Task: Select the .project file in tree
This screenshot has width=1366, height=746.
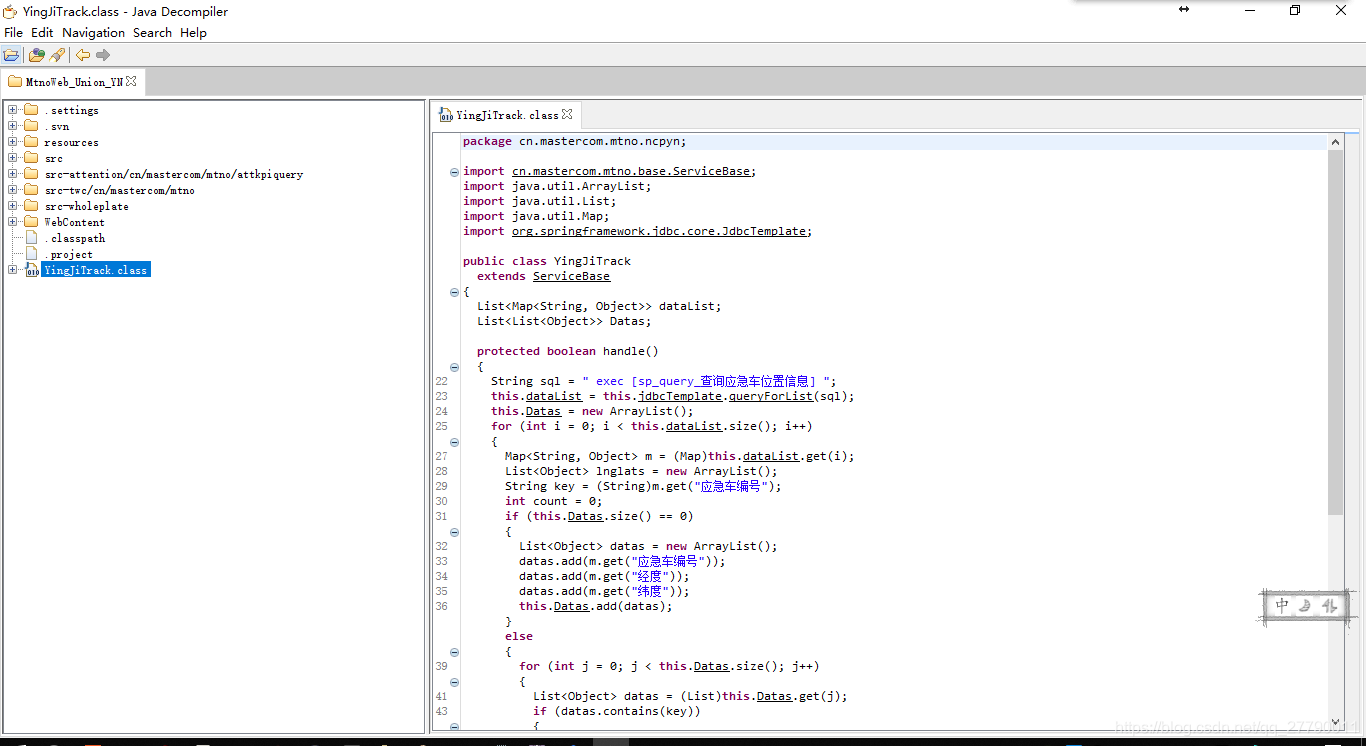Action: click(x=68, y=254)
